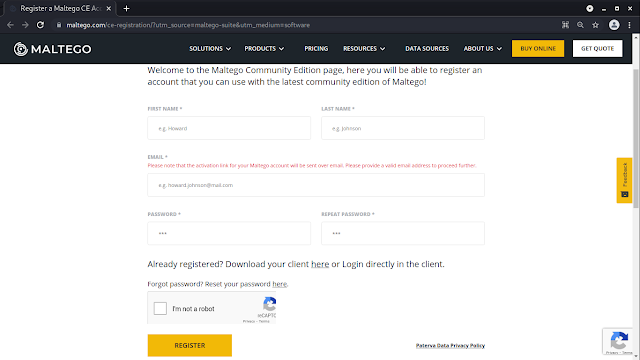The width and height of the screenshot is (640, 360).
Task: Select the Register a Maltego CE tab
Action: (60, 8)
